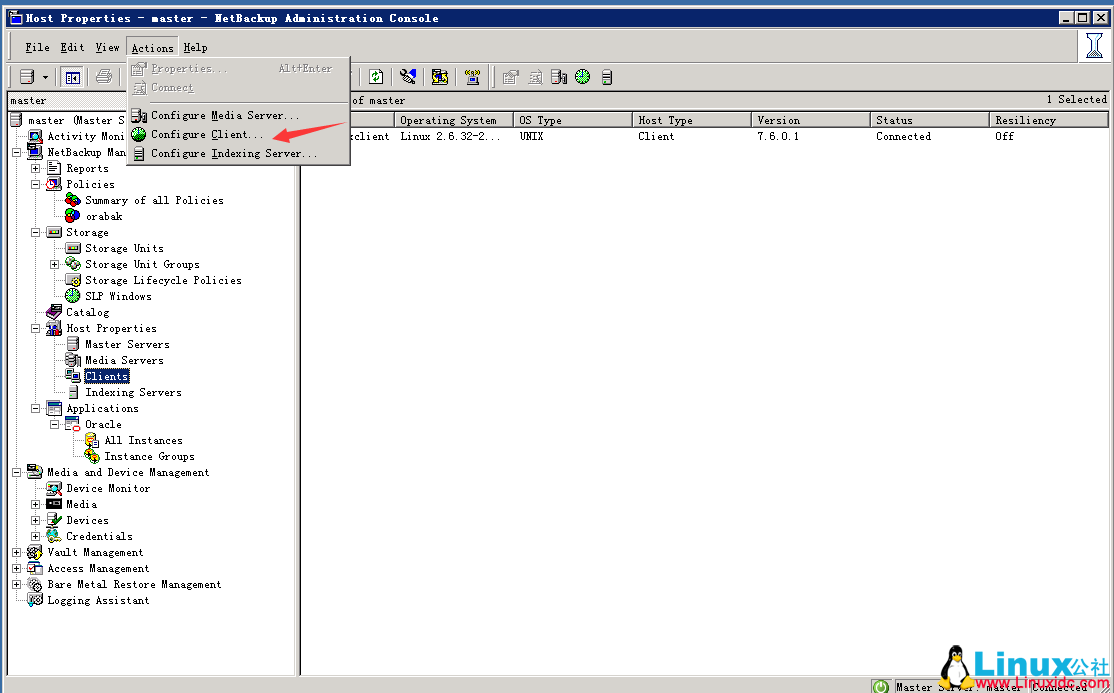Click the Device Monitor icon in the tree

click(53, 488)
